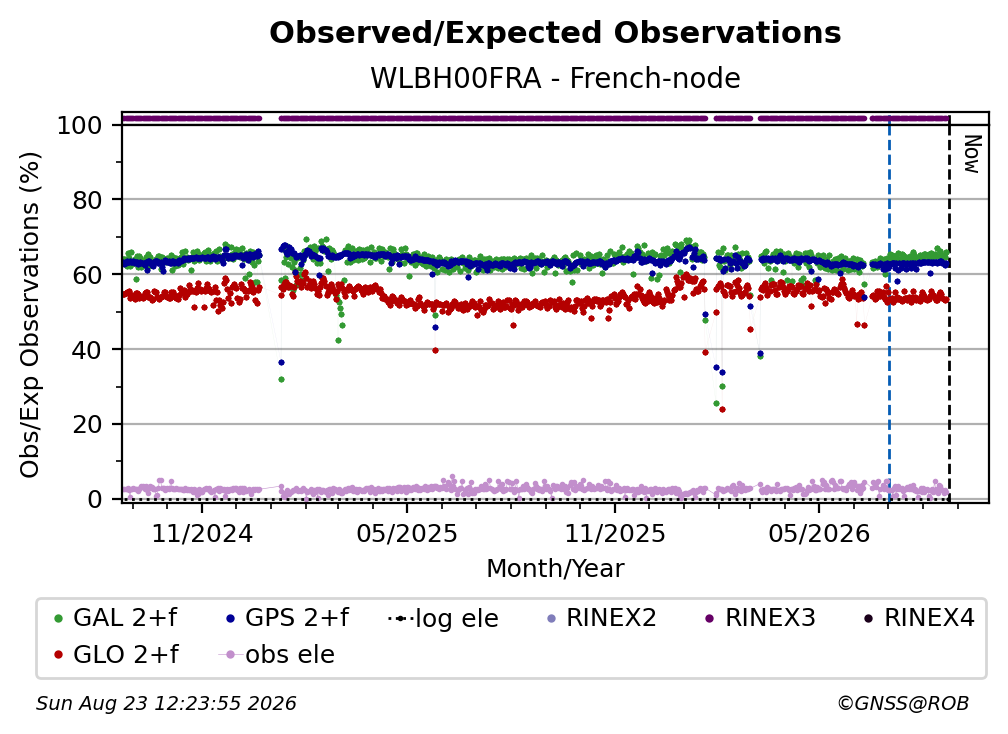The width and height of the screenshot is (1008, 734).
Task: Click the log ele dotted legend marker
Action: [400, 619]
